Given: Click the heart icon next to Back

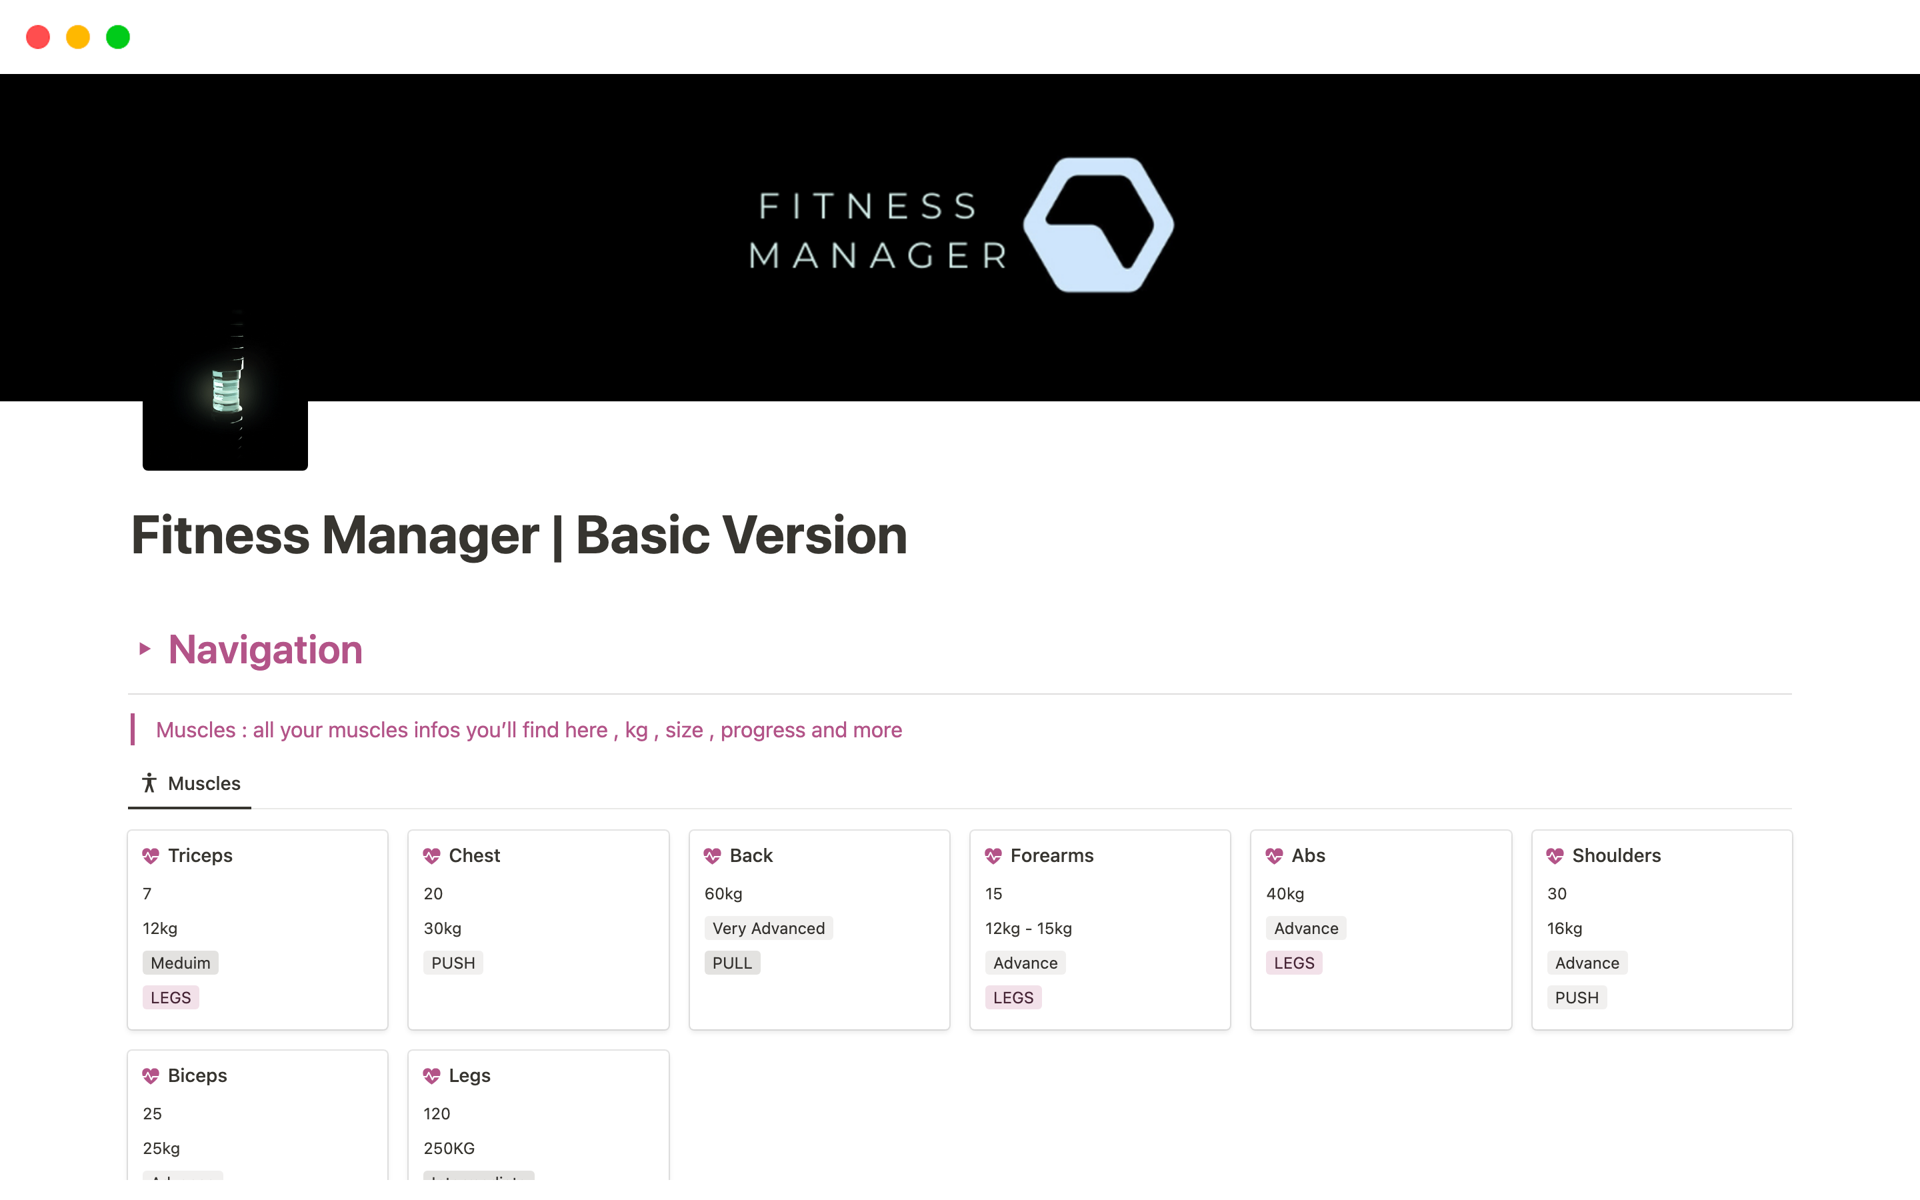Looking at the screenshot, I should (712, 856).
